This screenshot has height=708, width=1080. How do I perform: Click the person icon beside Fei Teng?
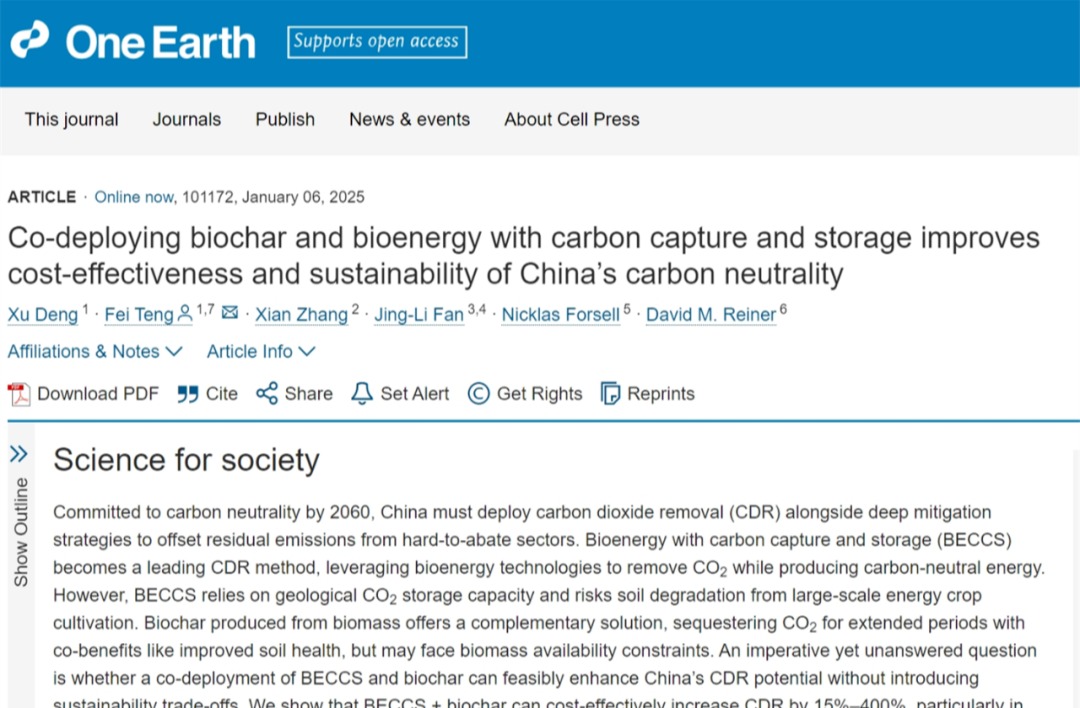click(185, 314)
